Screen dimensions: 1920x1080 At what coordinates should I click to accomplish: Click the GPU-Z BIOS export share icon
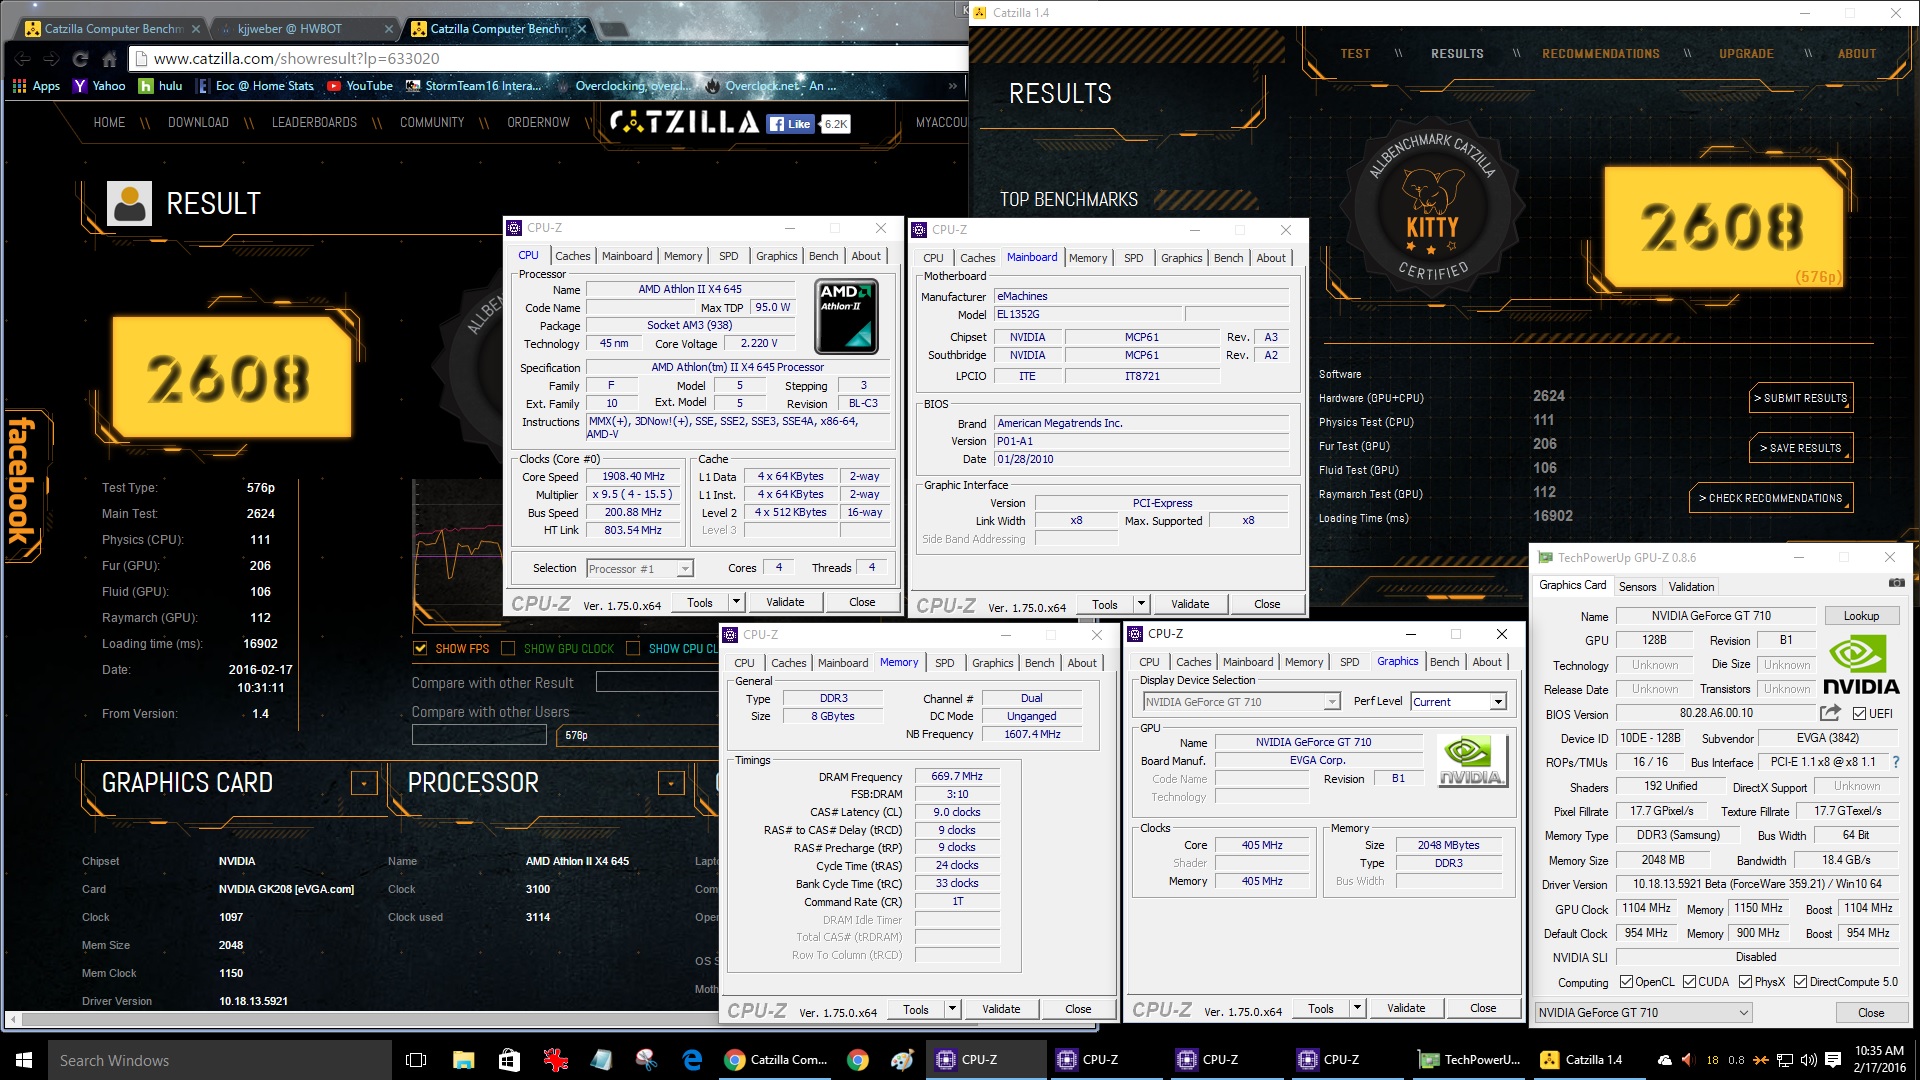pyautogui.click(x=1830, y=713)
